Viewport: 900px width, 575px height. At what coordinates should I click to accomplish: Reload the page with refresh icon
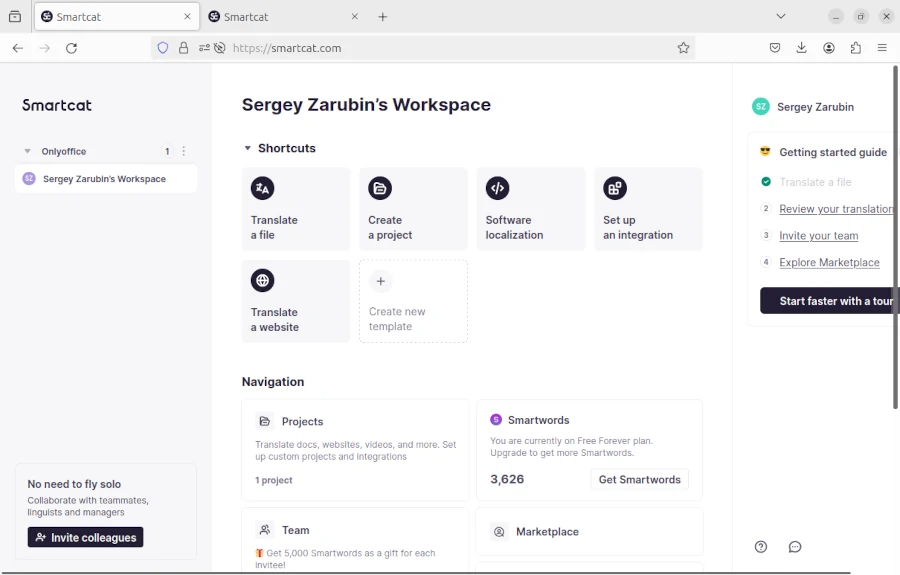pos(71,48)
